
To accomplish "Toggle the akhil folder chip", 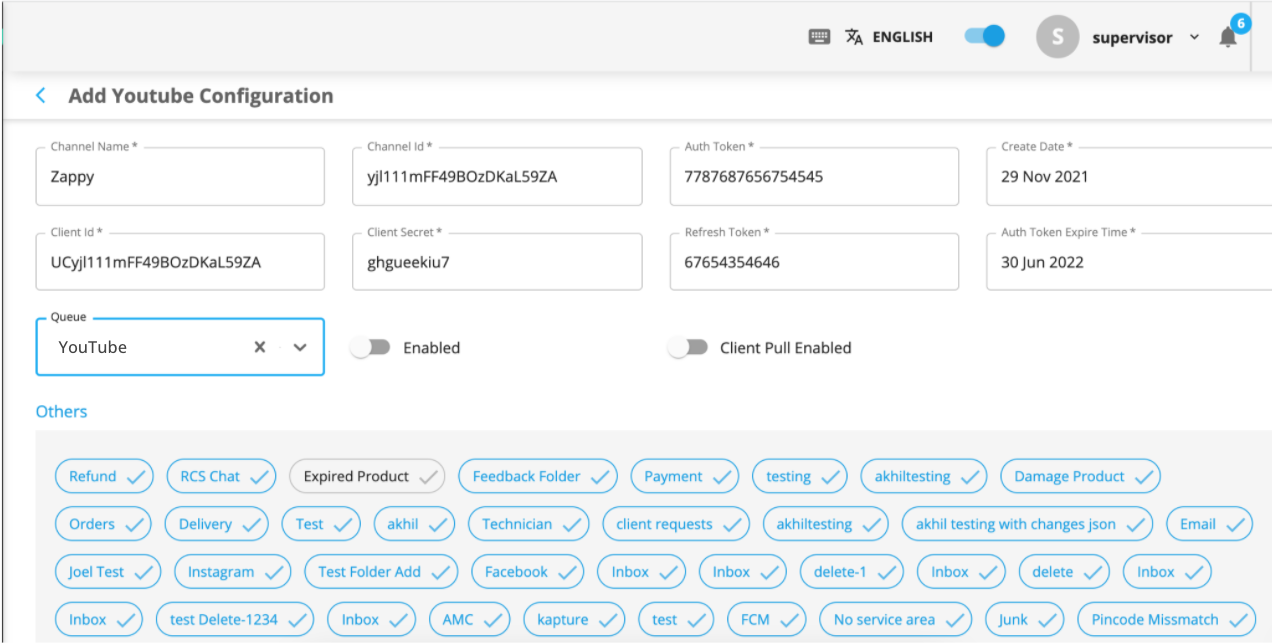I will tap(414, 524).
